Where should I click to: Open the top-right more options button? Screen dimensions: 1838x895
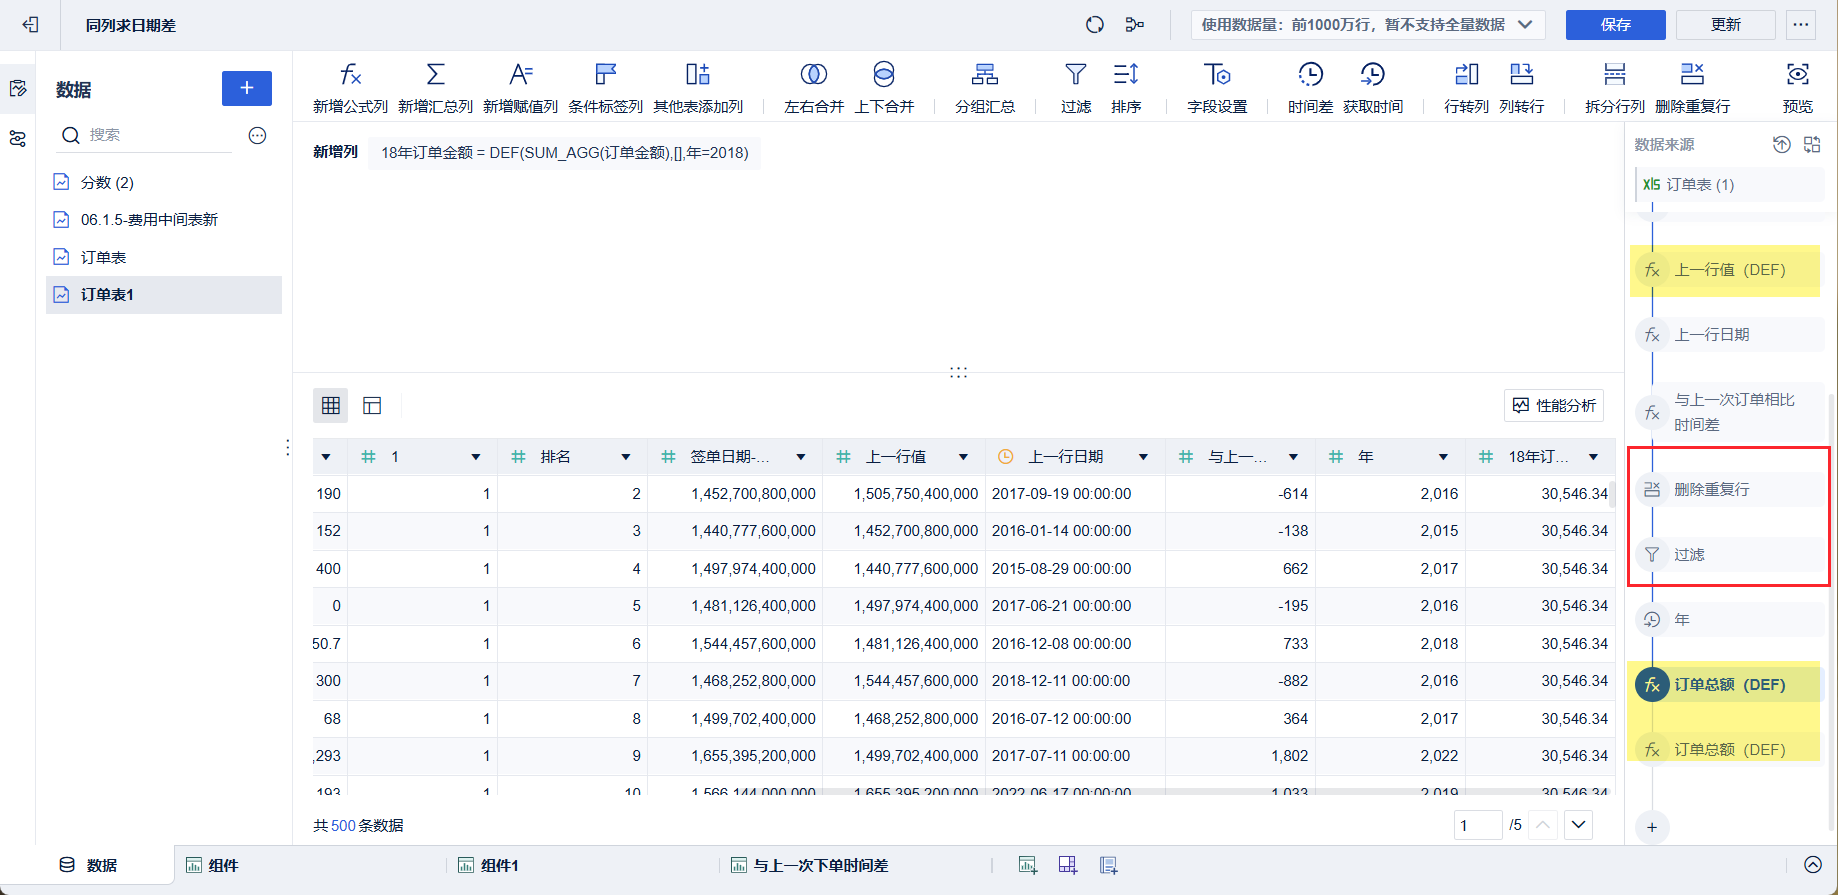click(1801, 25)
